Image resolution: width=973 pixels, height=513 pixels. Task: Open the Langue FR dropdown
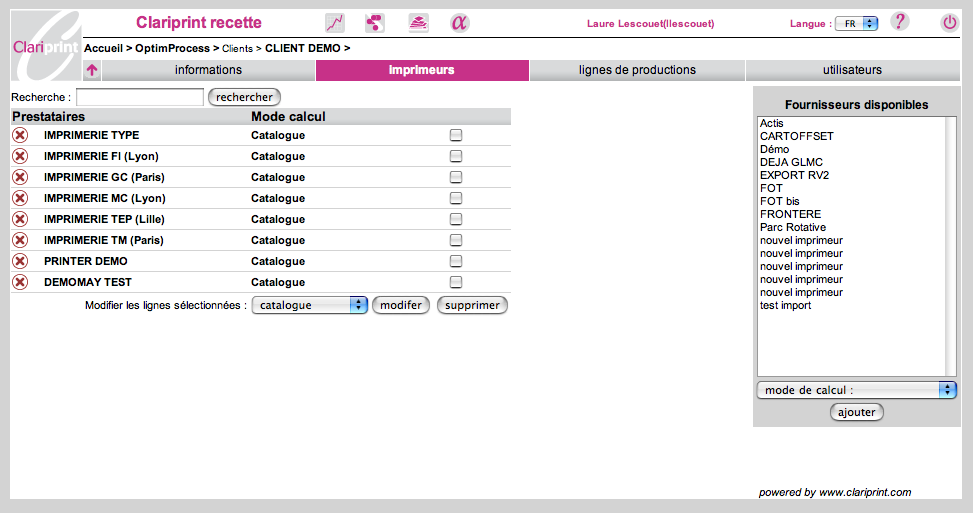pos(856,23)
